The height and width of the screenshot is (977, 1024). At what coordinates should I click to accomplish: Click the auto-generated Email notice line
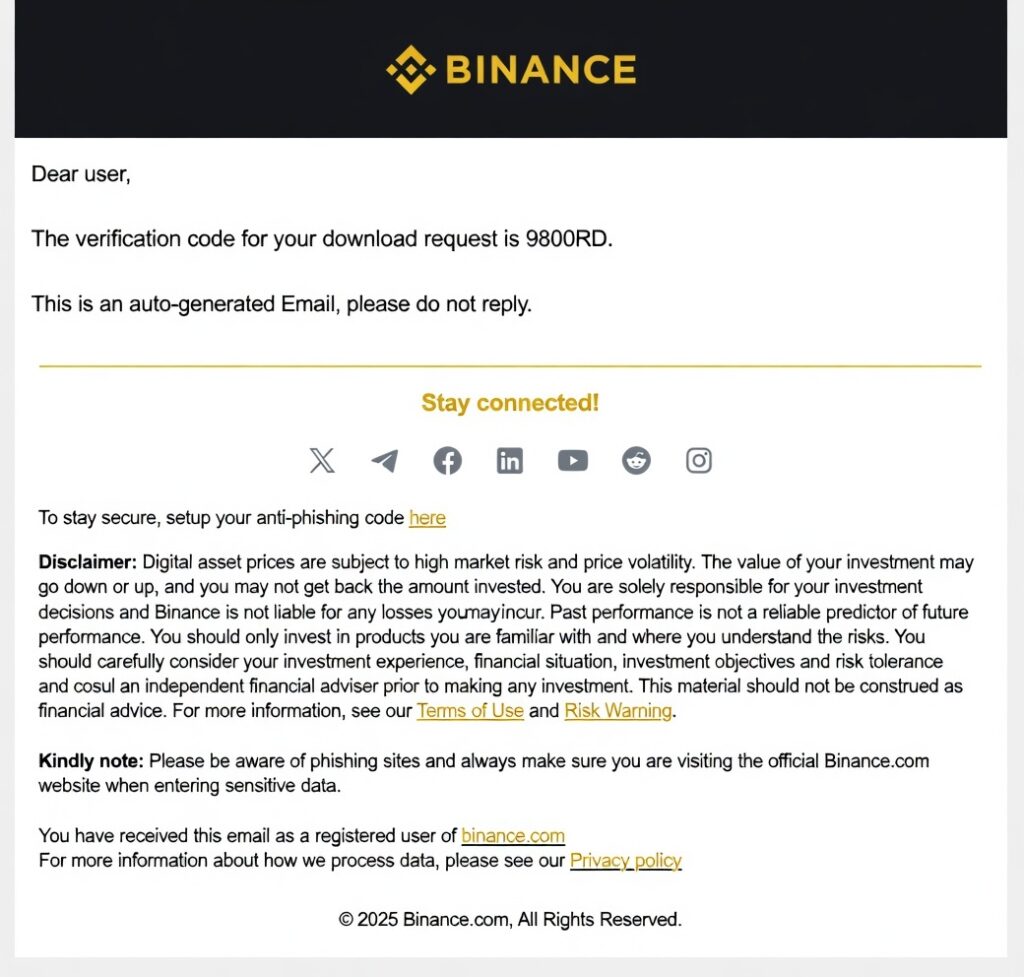(x=281, y=304)
